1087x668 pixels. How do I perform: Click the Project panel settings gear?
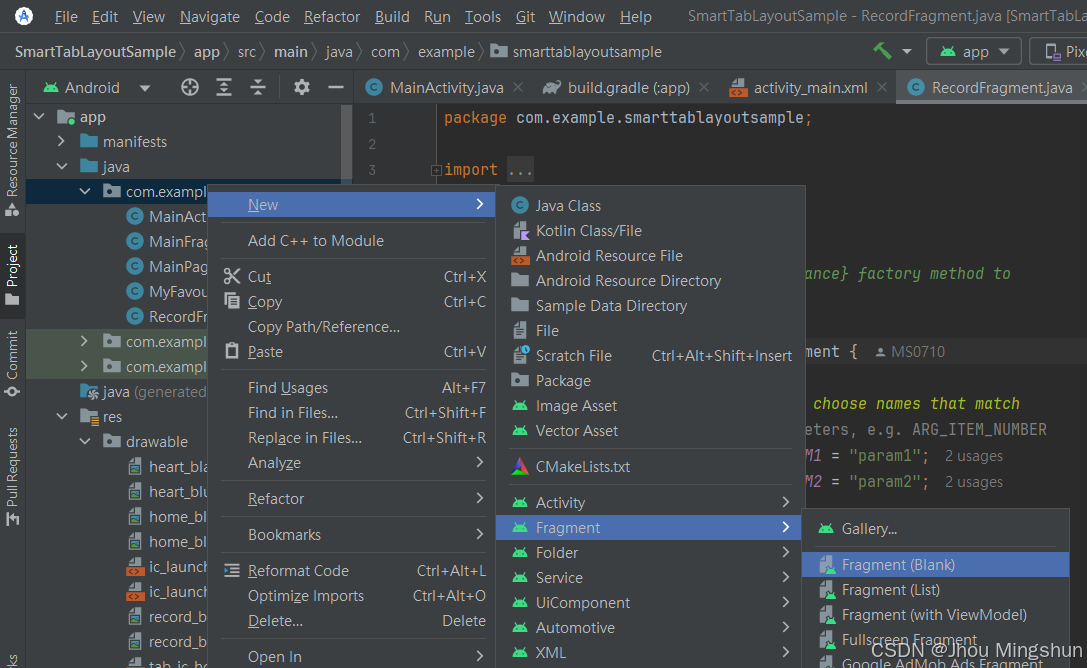click(x=303, y=88)
